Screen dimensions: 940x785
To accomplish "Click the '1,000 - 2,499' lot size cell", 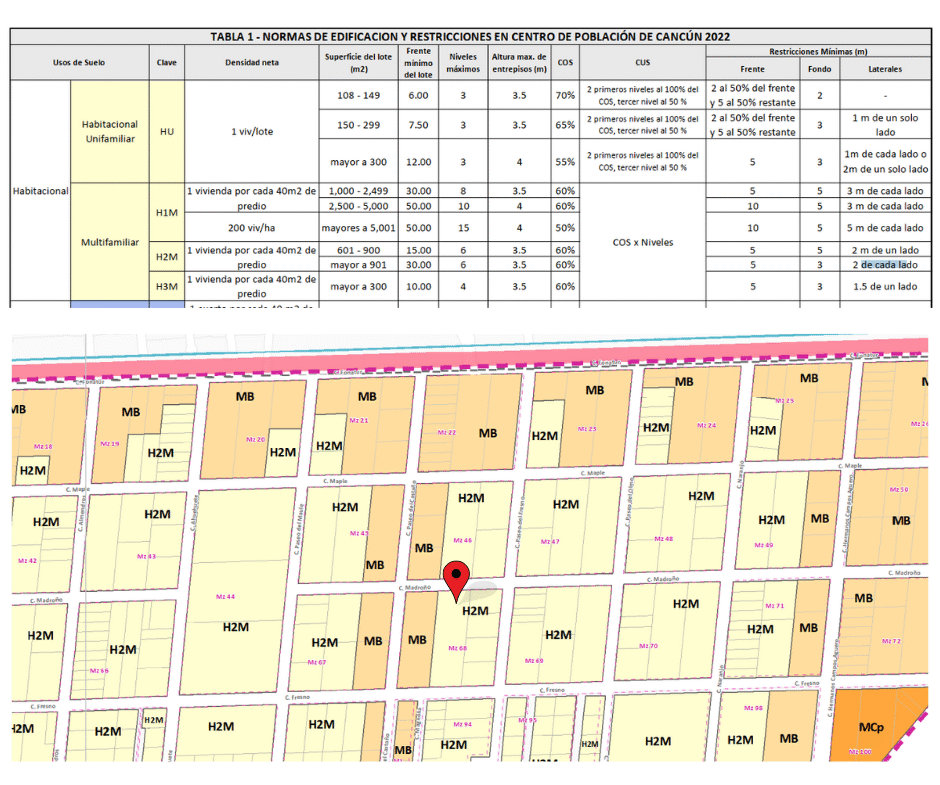I will [358, 191].
